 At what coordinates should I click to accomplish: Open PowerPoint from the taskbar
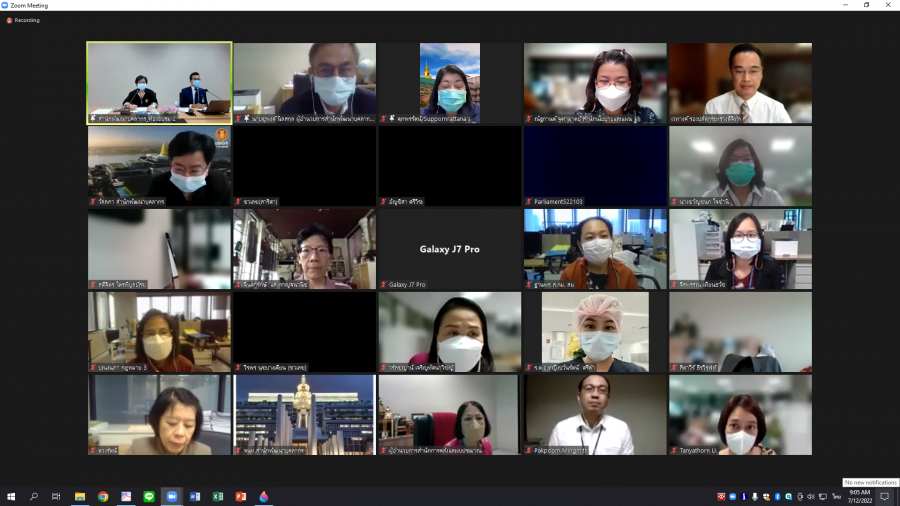coord(241,496)
